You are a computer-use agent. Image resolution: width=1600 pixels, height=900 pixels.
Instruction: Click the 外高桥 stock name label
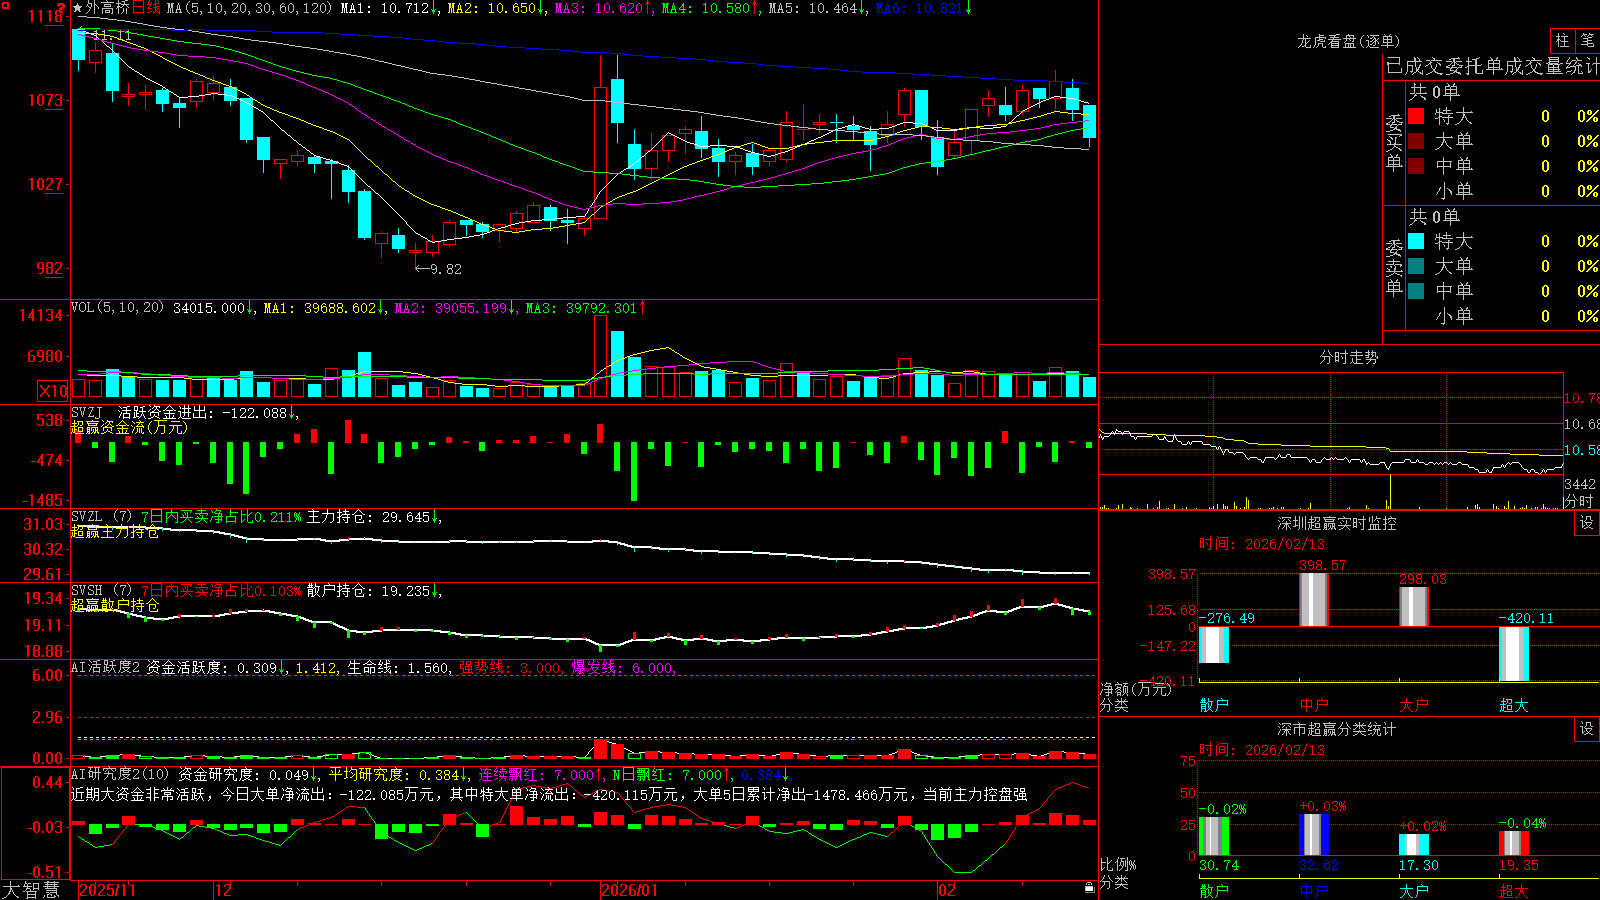pos(107,8)
